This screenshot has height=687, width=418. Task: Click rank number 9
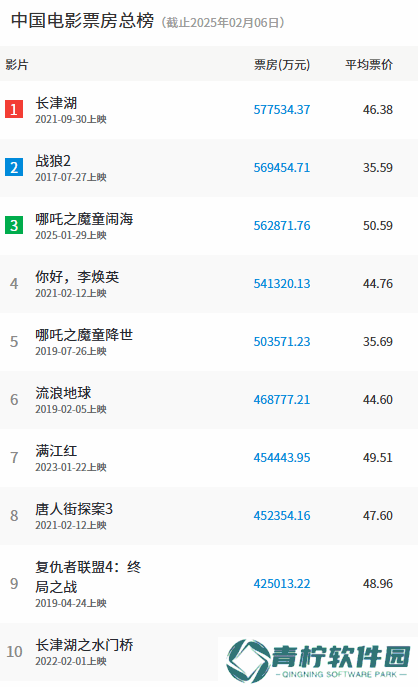click(x=14, y=584)
